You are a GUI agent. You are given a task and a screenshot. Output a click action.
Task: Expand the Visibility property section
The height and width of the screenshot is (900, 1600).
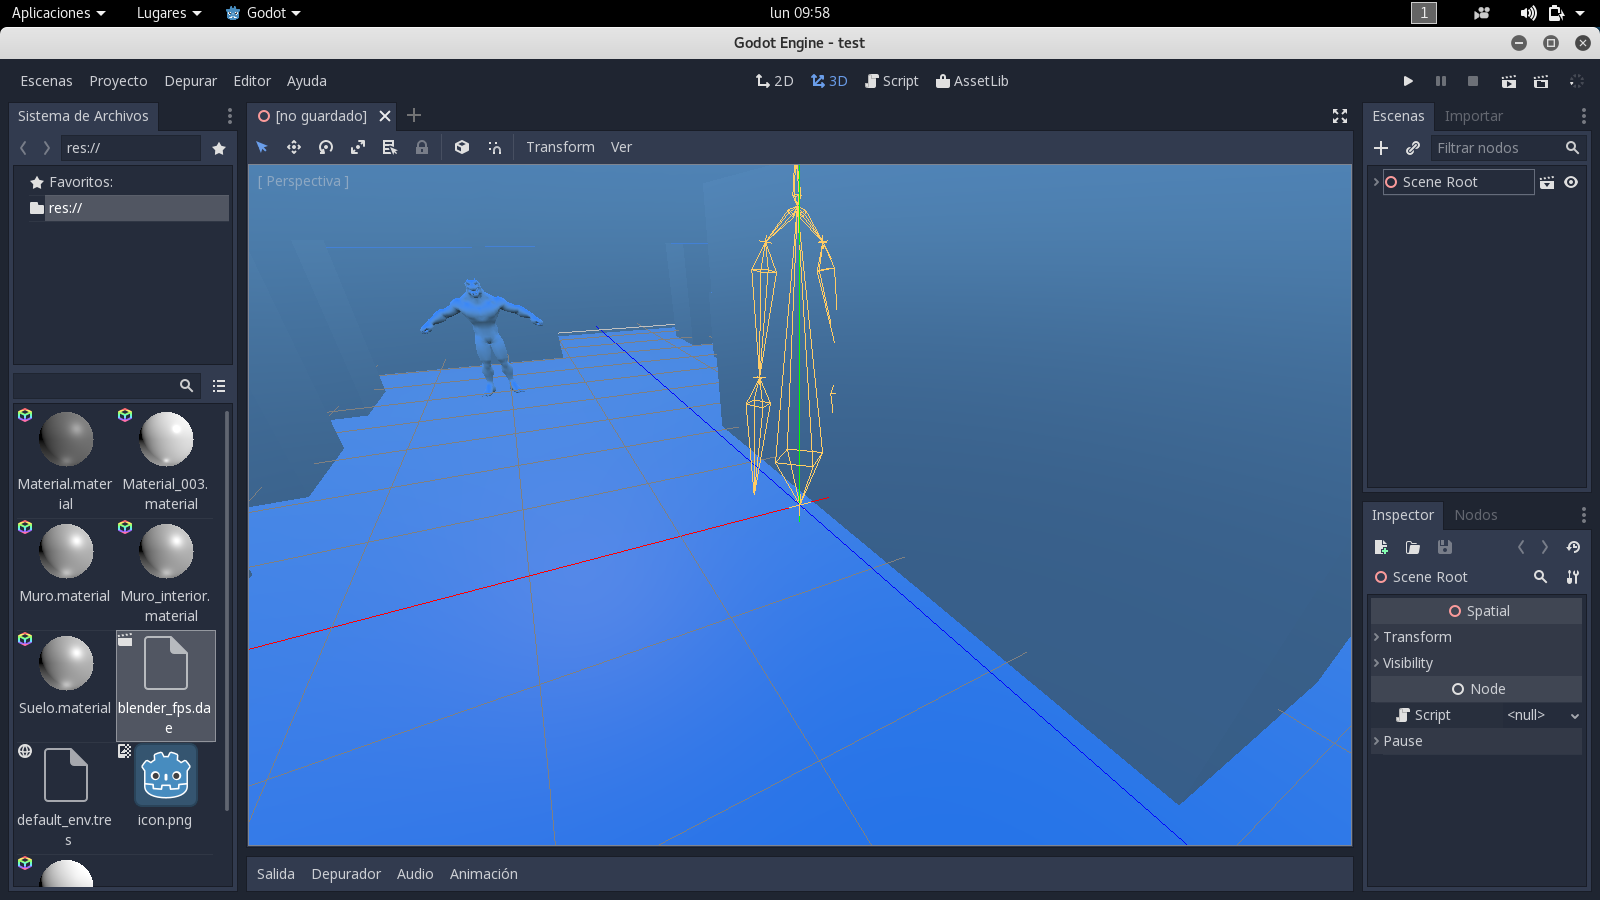(x=1476, y=663)
